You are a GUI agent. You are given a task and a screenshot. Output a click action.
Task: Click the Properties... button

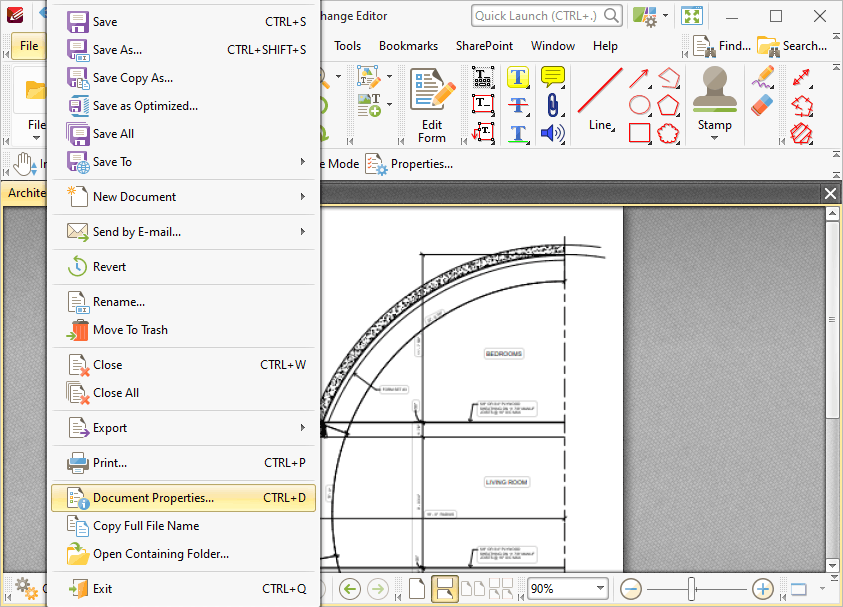[409, 164]
